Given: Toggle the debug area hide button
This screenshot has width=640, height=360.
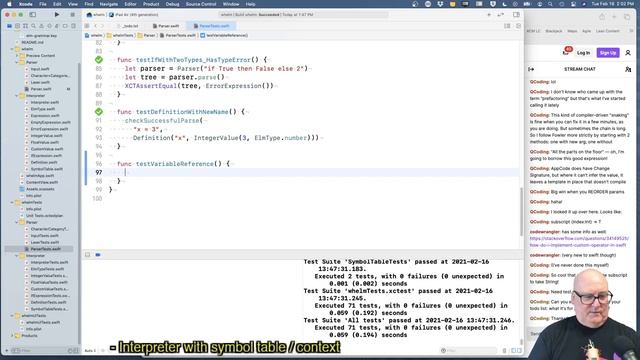Looking at the screenshot, I should pyautogui.click(x=87, y=255).
